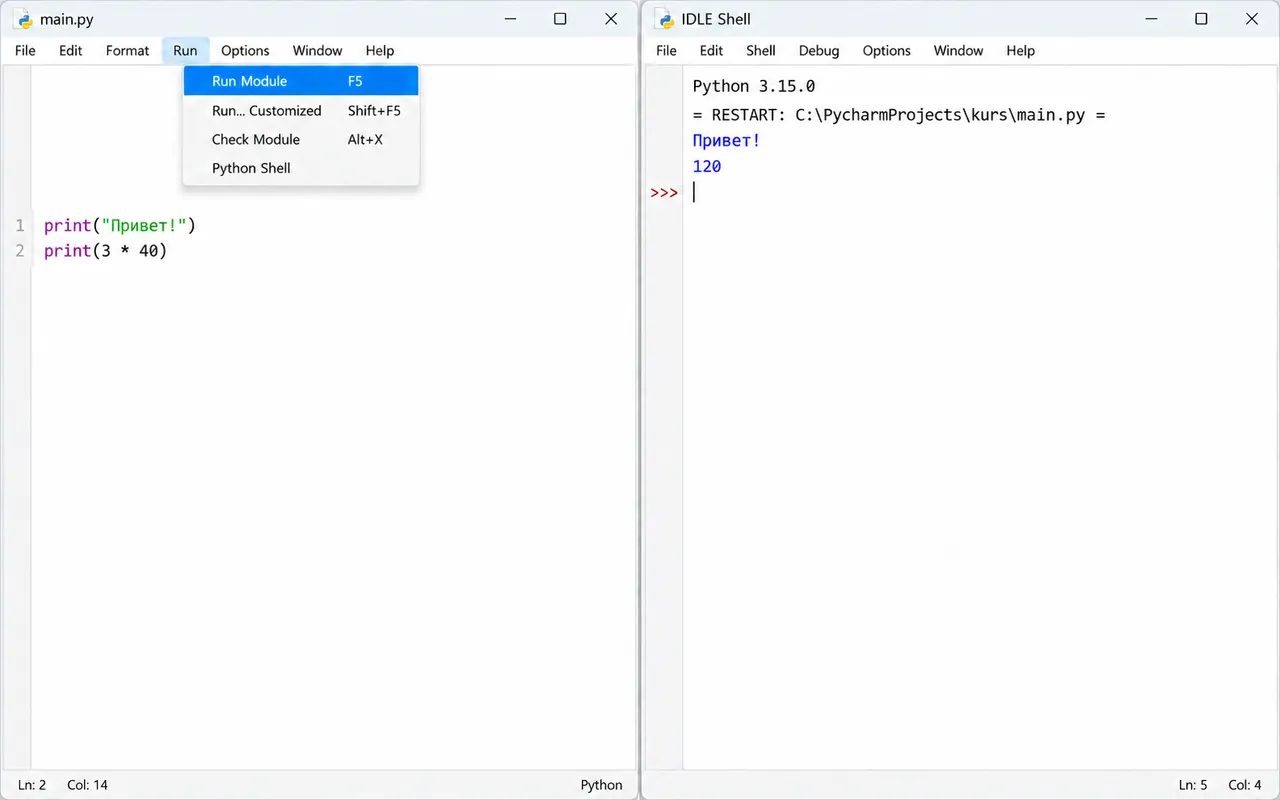Open the Edit menu in IDLE Shell
1280x800 pixels.
711,51
